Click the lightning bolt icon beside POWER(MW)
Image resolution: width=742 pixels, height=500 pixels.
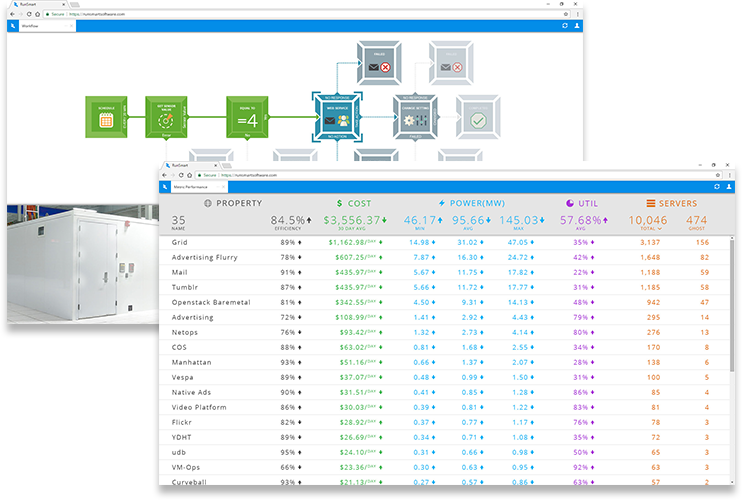tap(442, 203)
